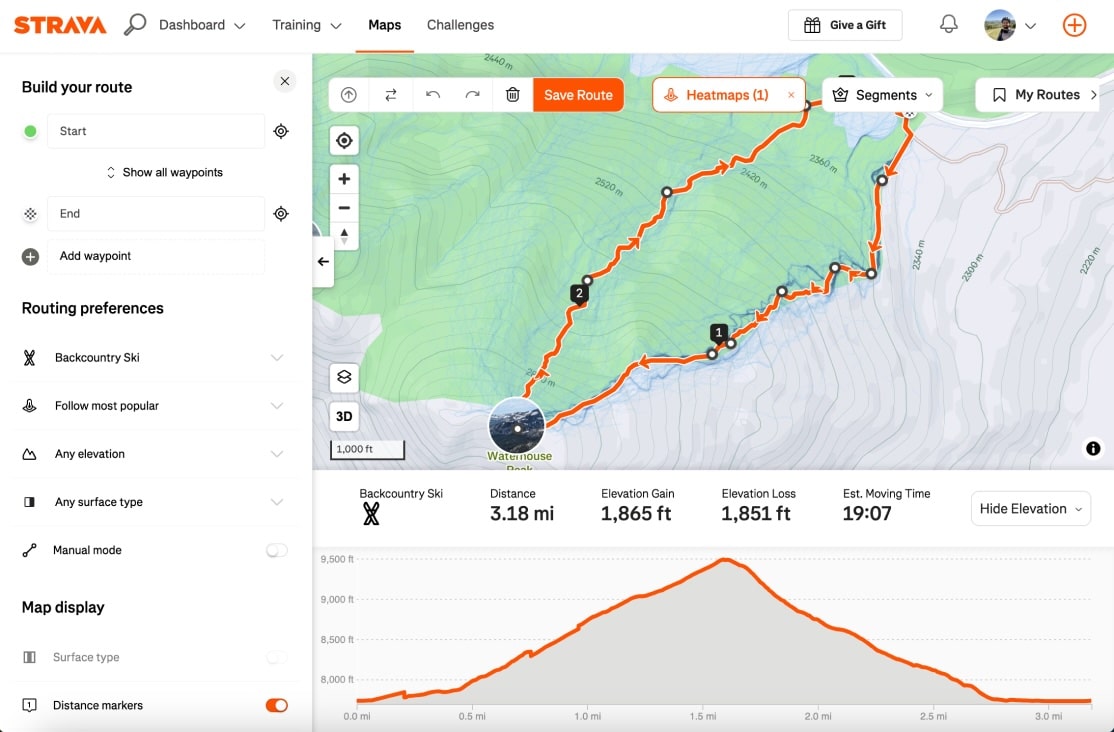Image resolution: width=1114 pixels, height=732 pixels.
Task: Zoom in on the map
Action: [344, 179]
